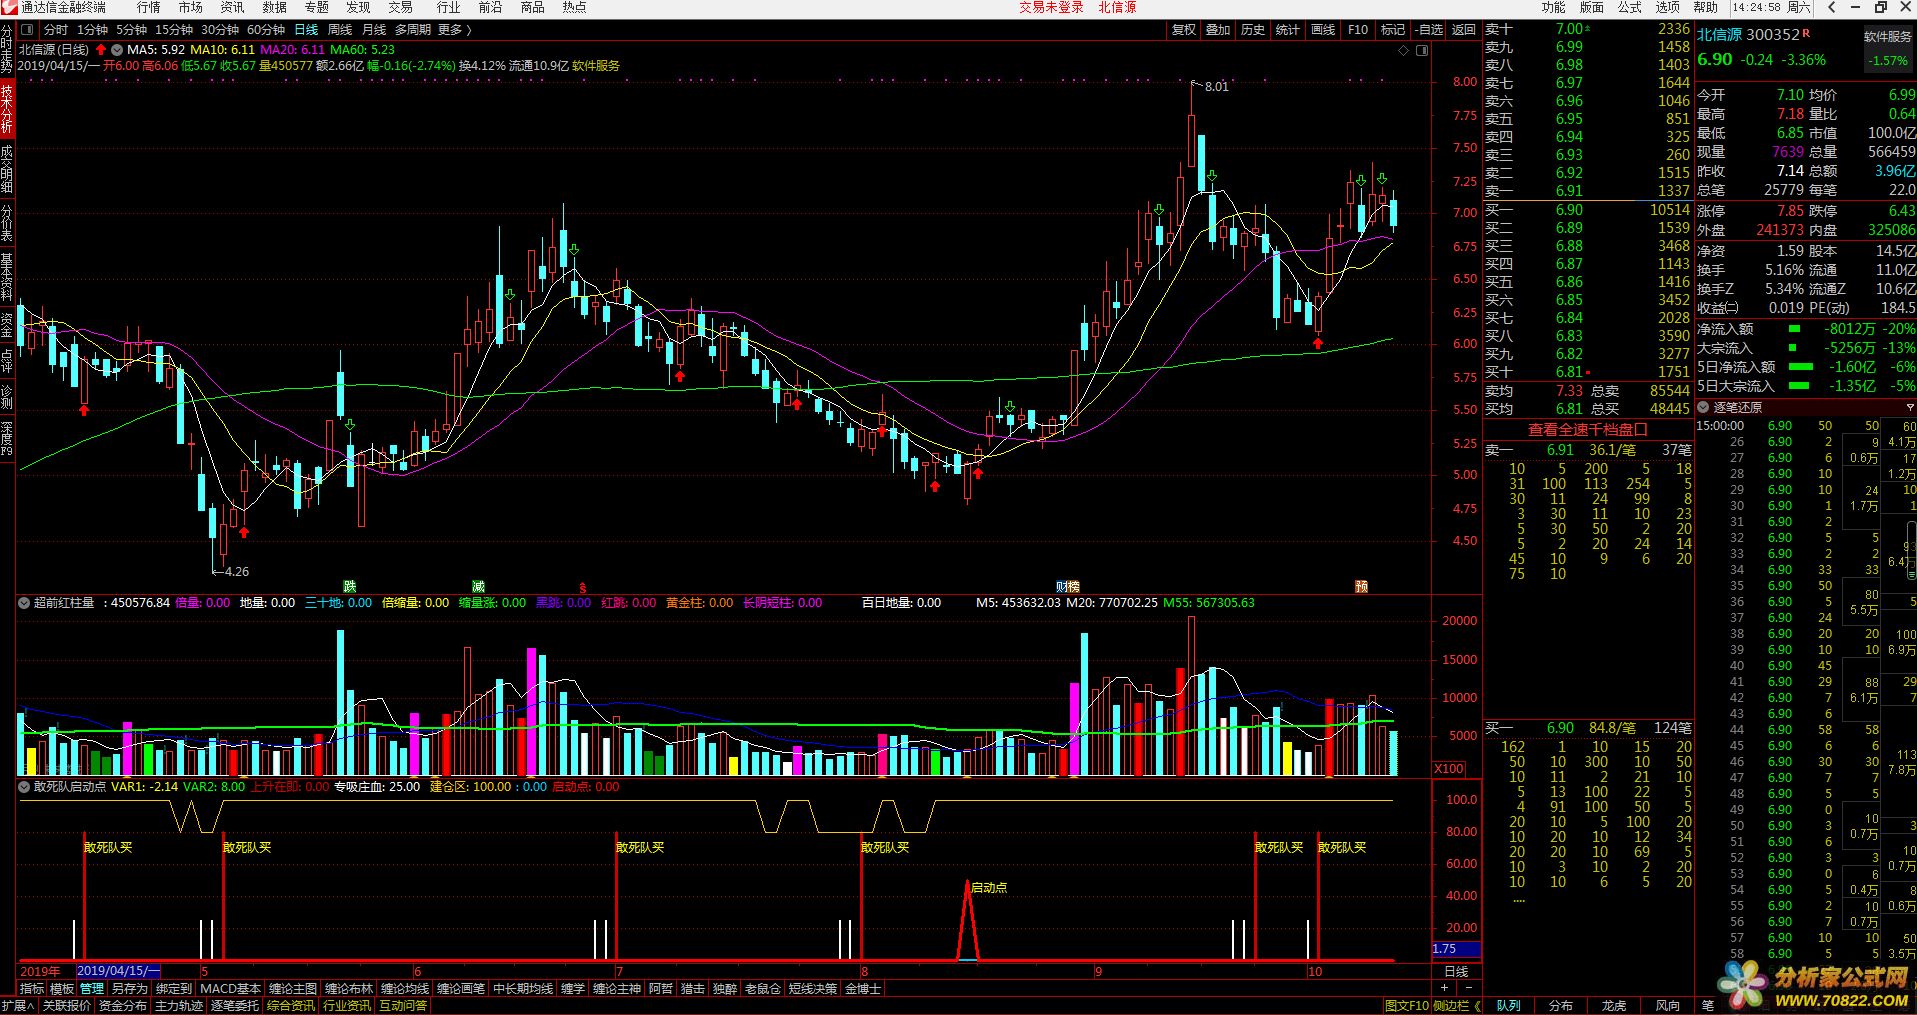Open the 市场 menu
This screenshot has width=1917, height=1016.
pos(191,7)
